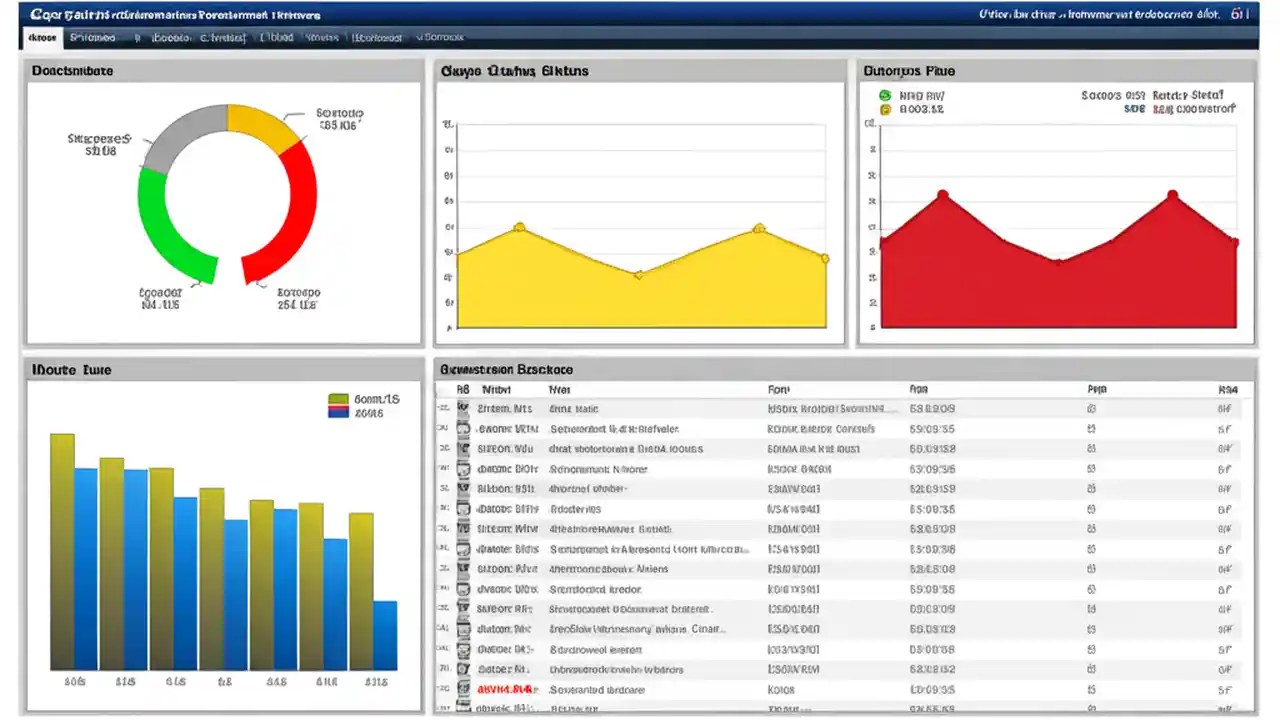Select the first row of the events table

[x=700, y=408]
